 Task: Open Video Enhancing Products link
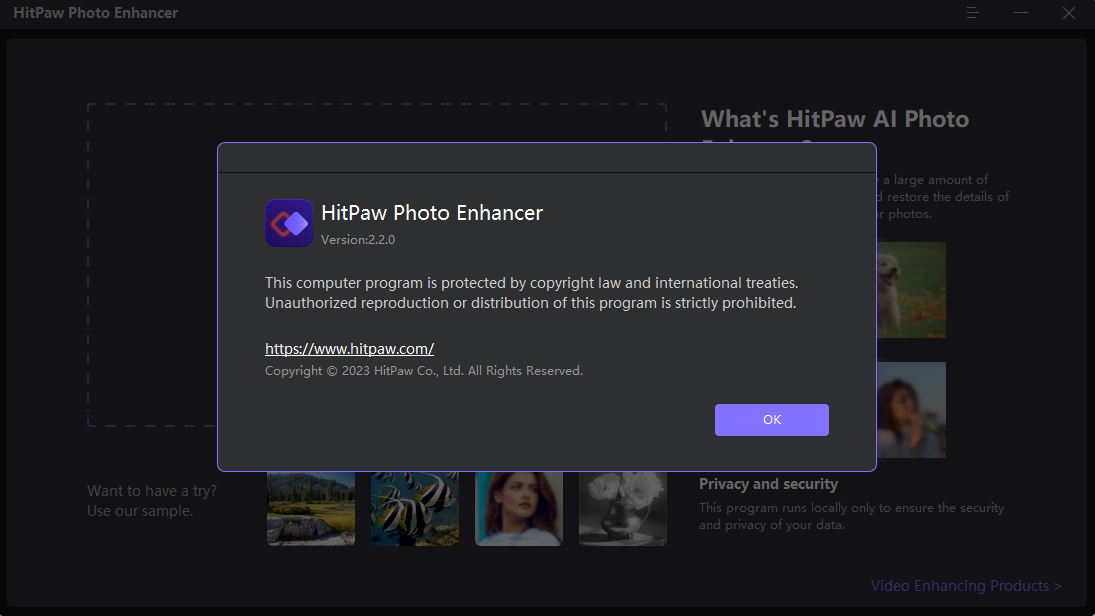[x=966, y=586]
